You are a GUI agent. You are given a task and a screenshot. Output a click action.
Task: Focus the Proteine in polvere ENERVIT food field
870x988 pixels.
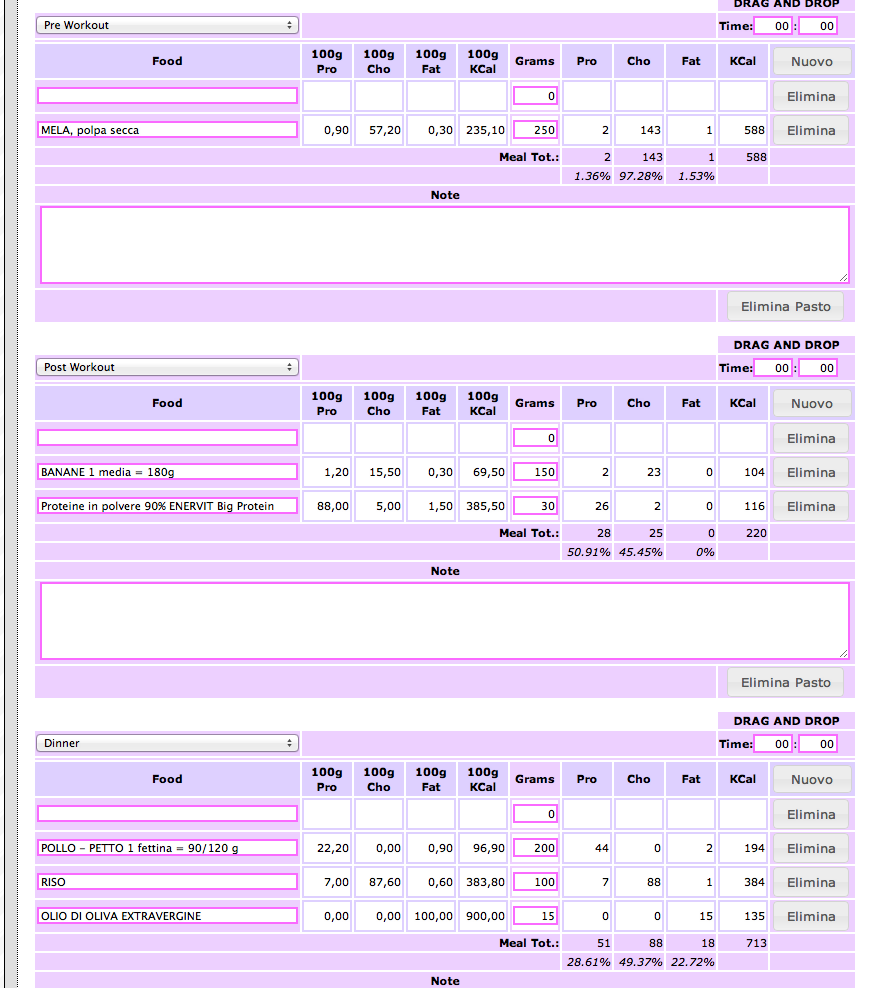[167, 506]
